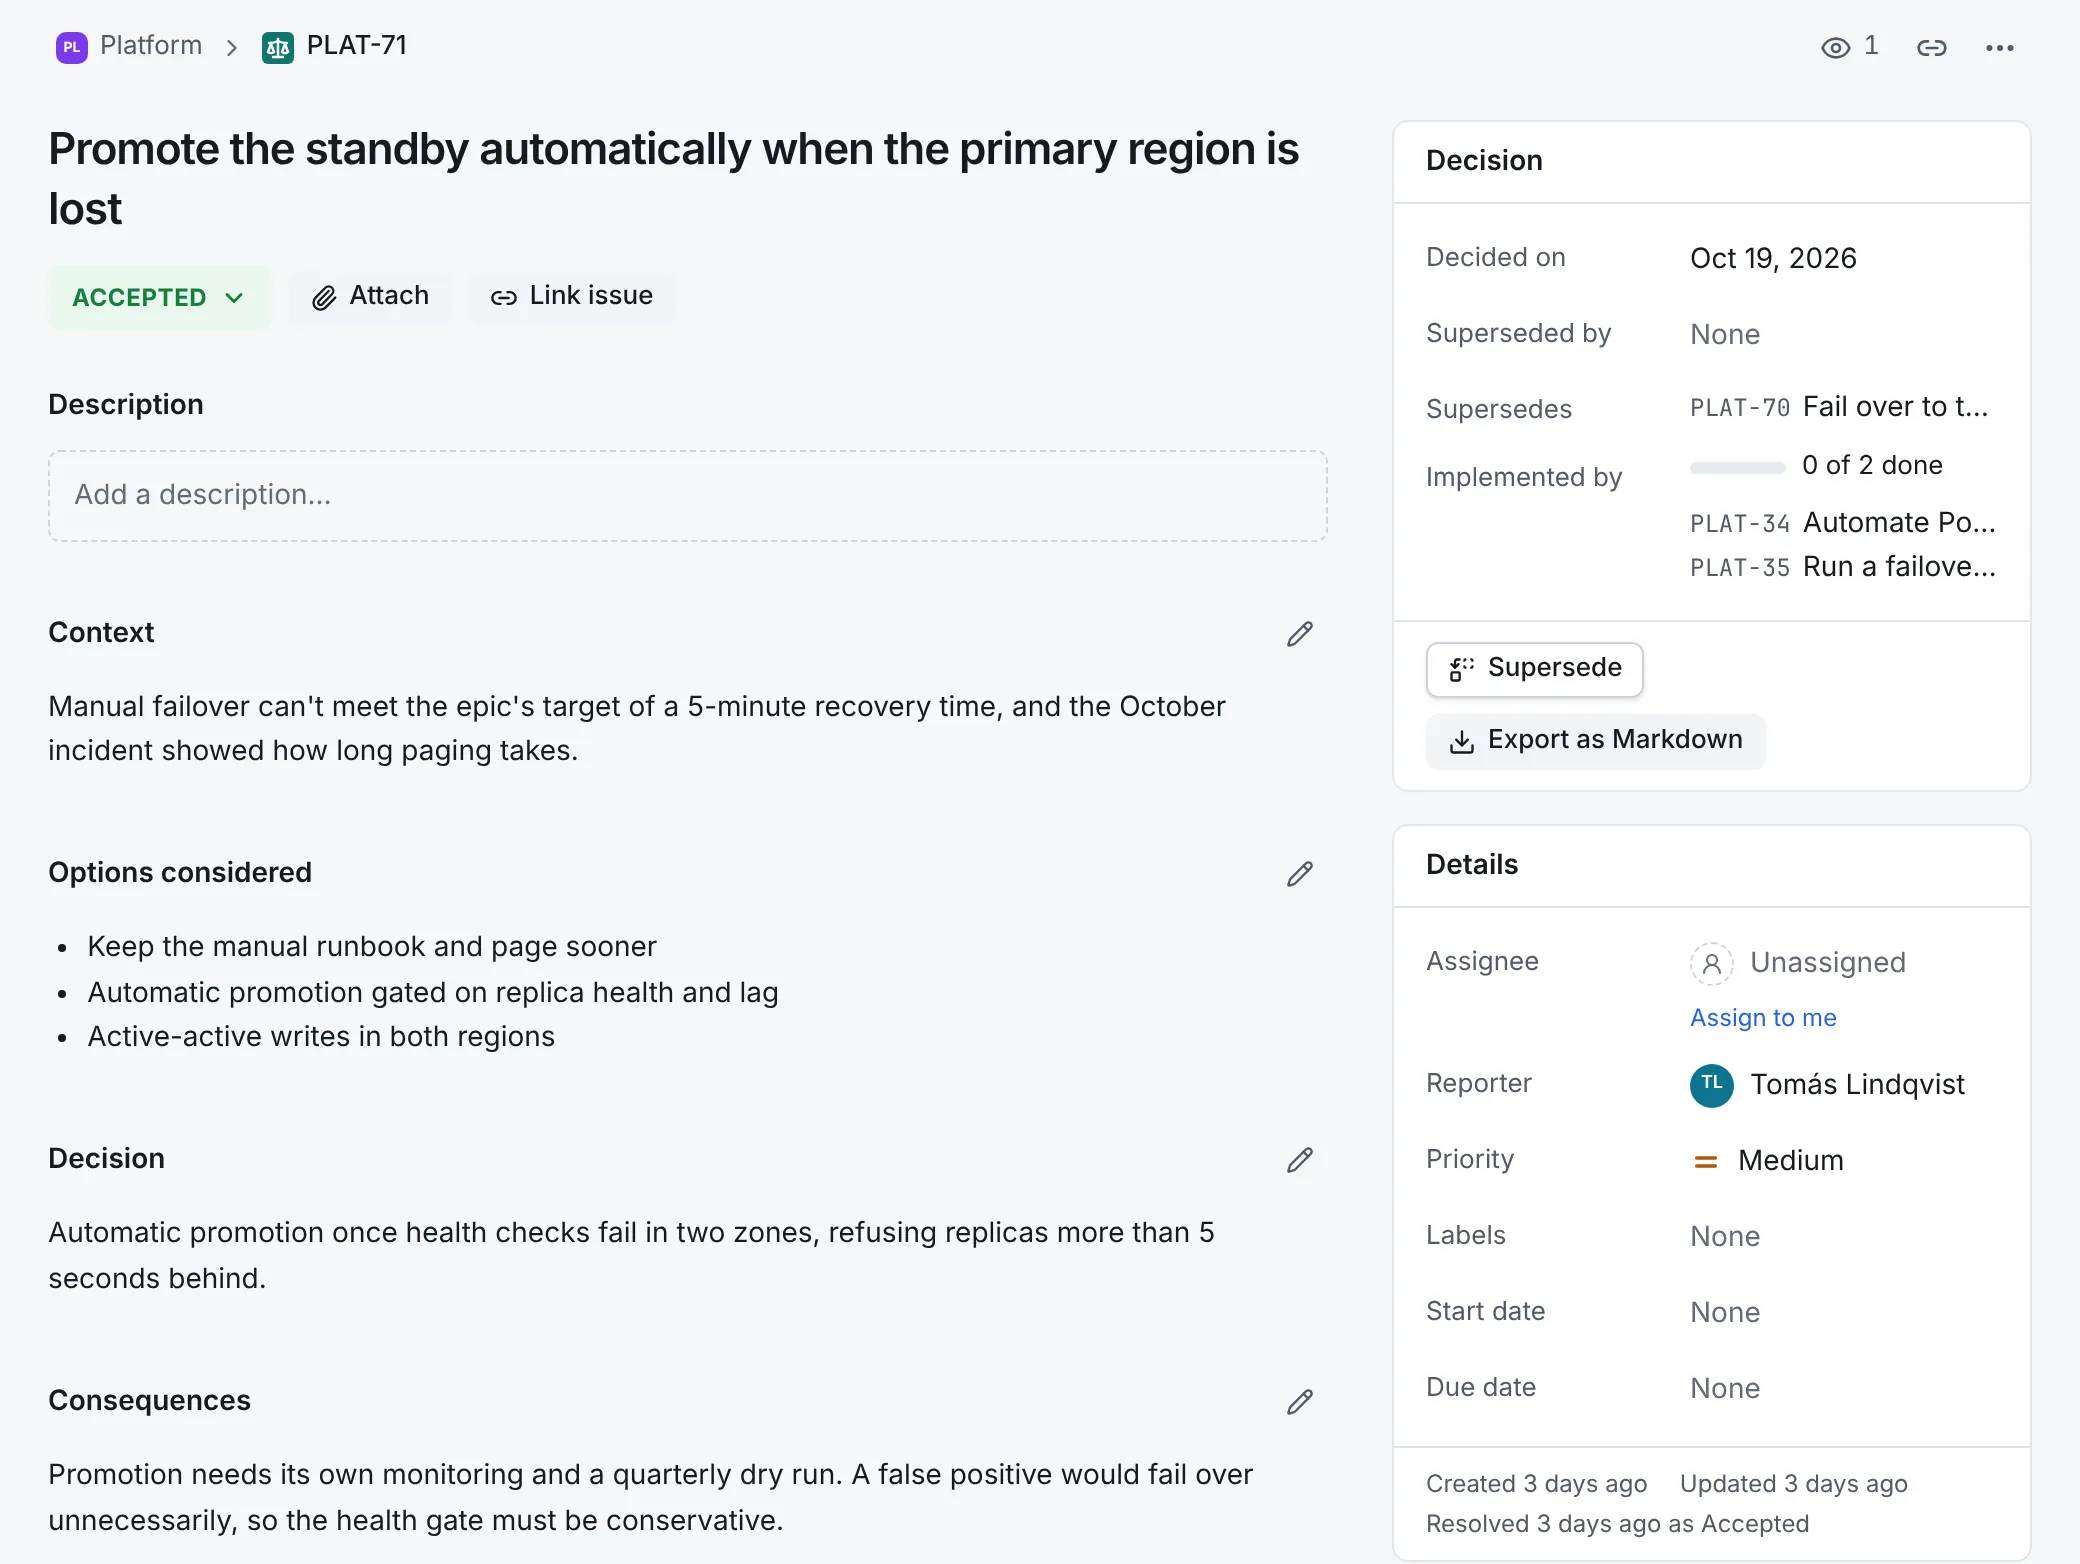Viewport: 2080px width, 1564px height.
Task: Click Export as Markdown
Action: [1595, 741]
